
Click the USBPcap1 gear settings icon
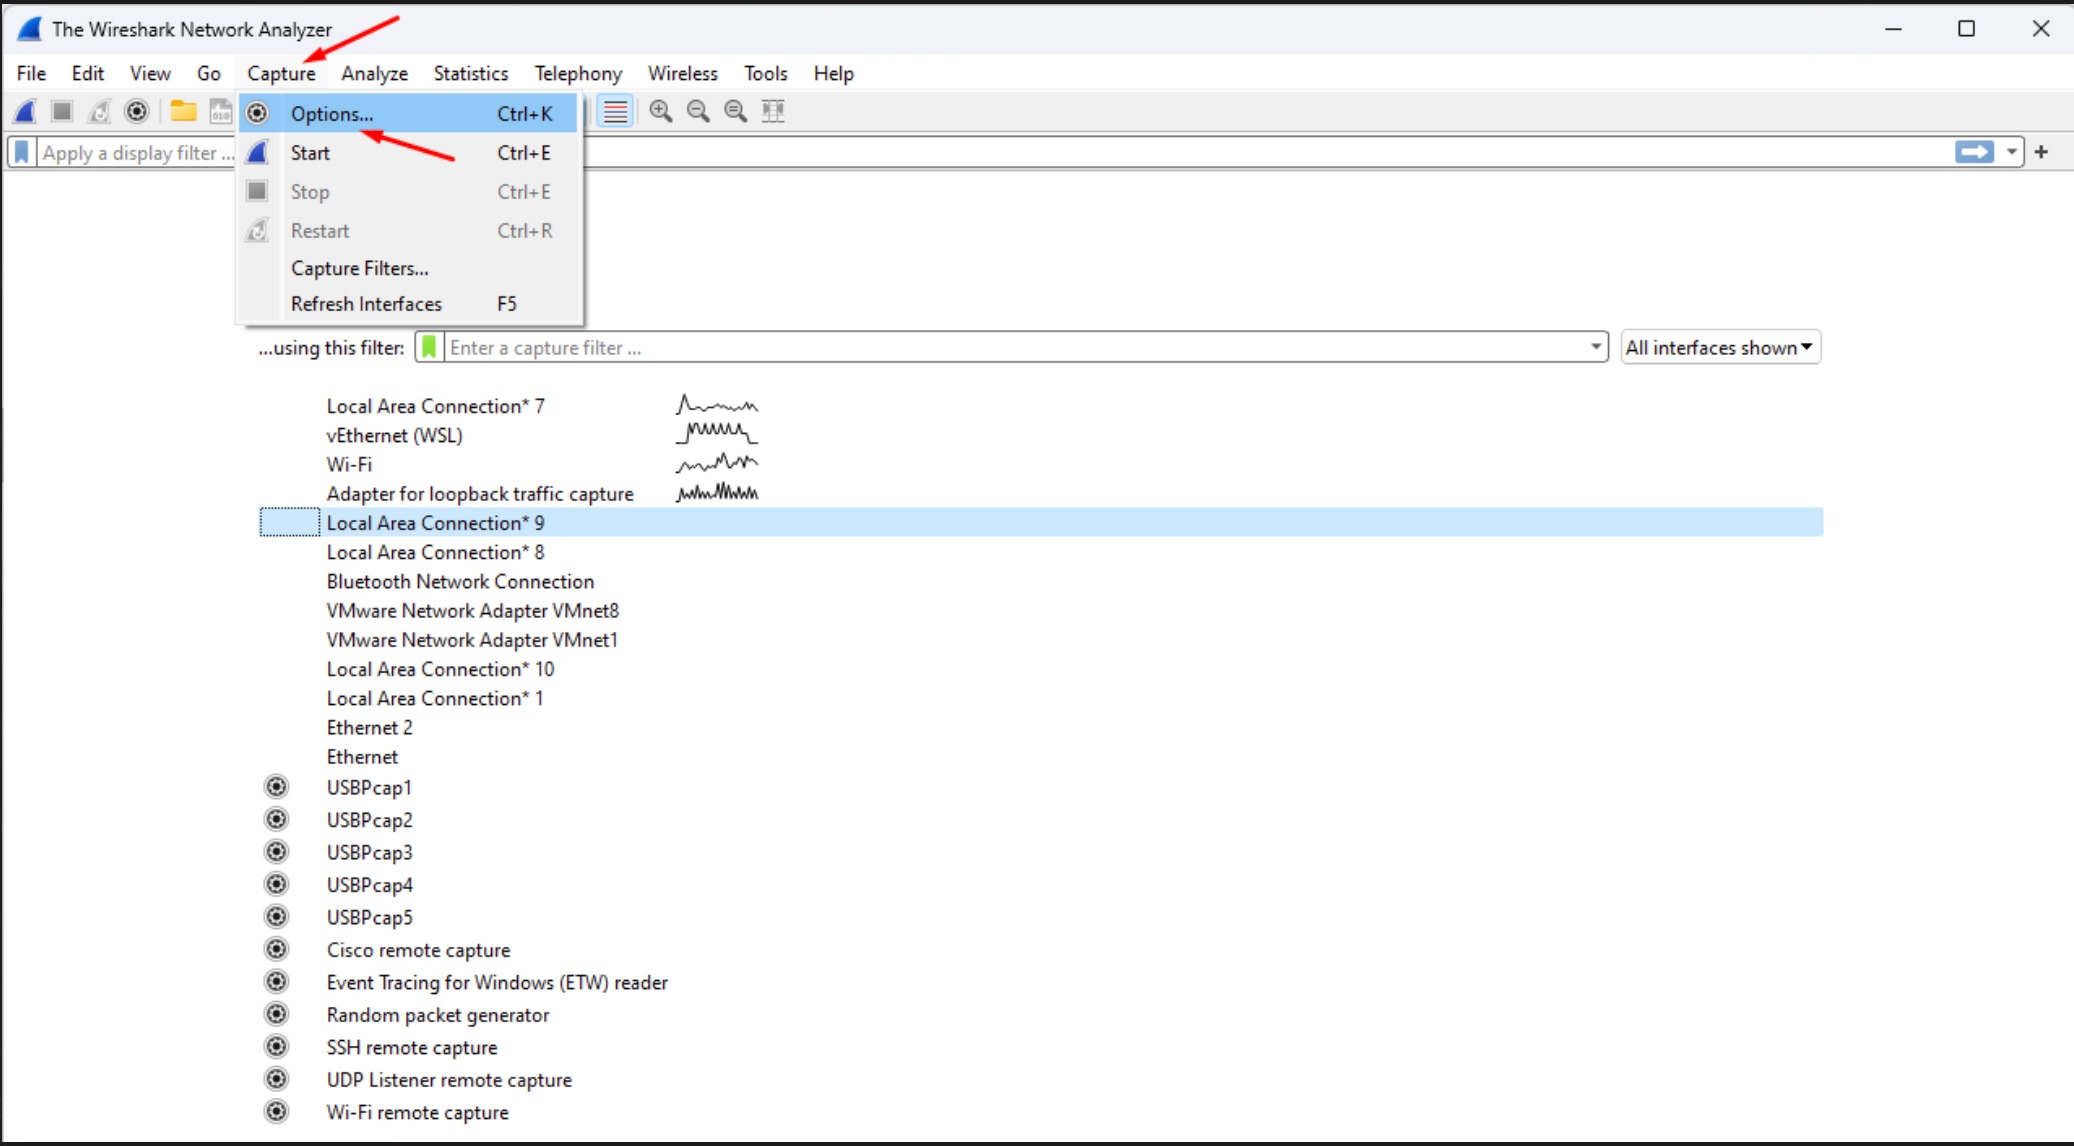click(x=276, y=787)
